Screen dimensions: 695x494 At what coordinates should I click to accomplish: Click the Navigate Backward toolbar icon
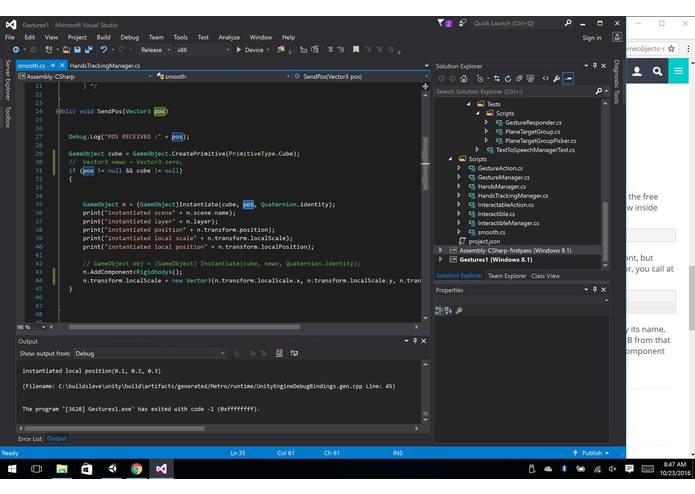pyautogui.click(x=16, y=50)
